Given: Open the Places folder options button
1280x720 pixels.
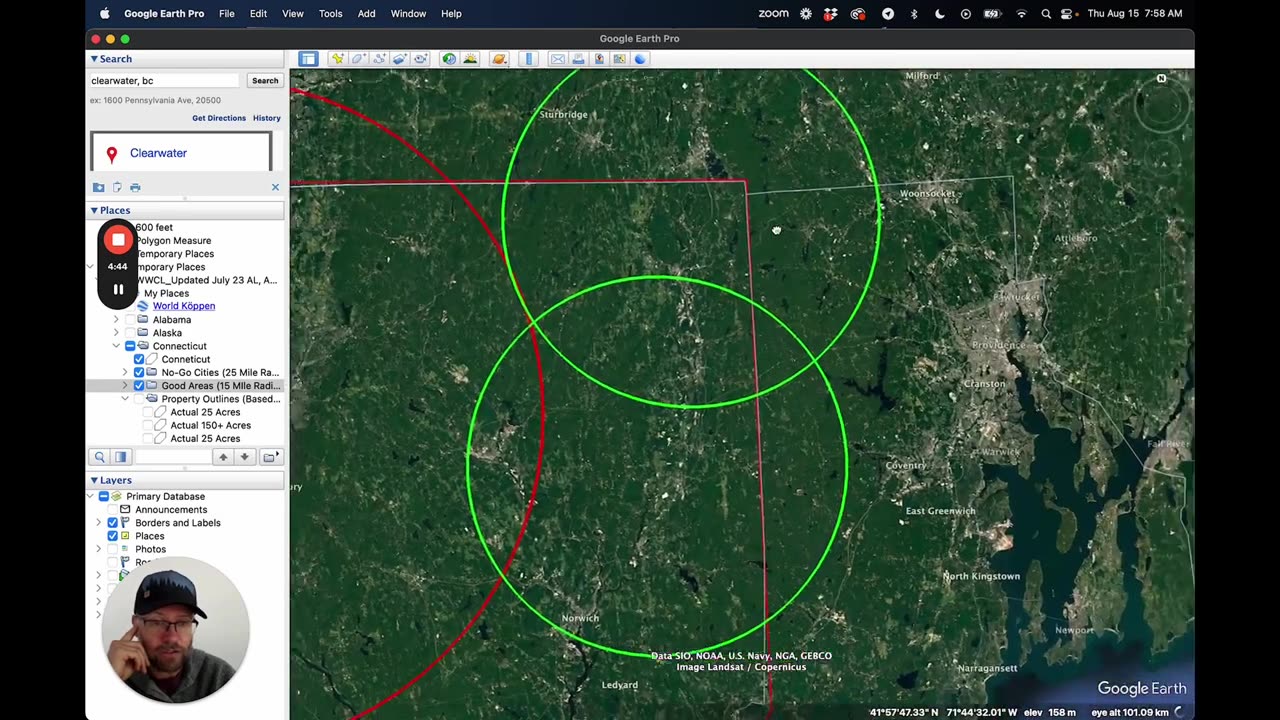Looking at the screenshot, I should [x=270, y=457].
